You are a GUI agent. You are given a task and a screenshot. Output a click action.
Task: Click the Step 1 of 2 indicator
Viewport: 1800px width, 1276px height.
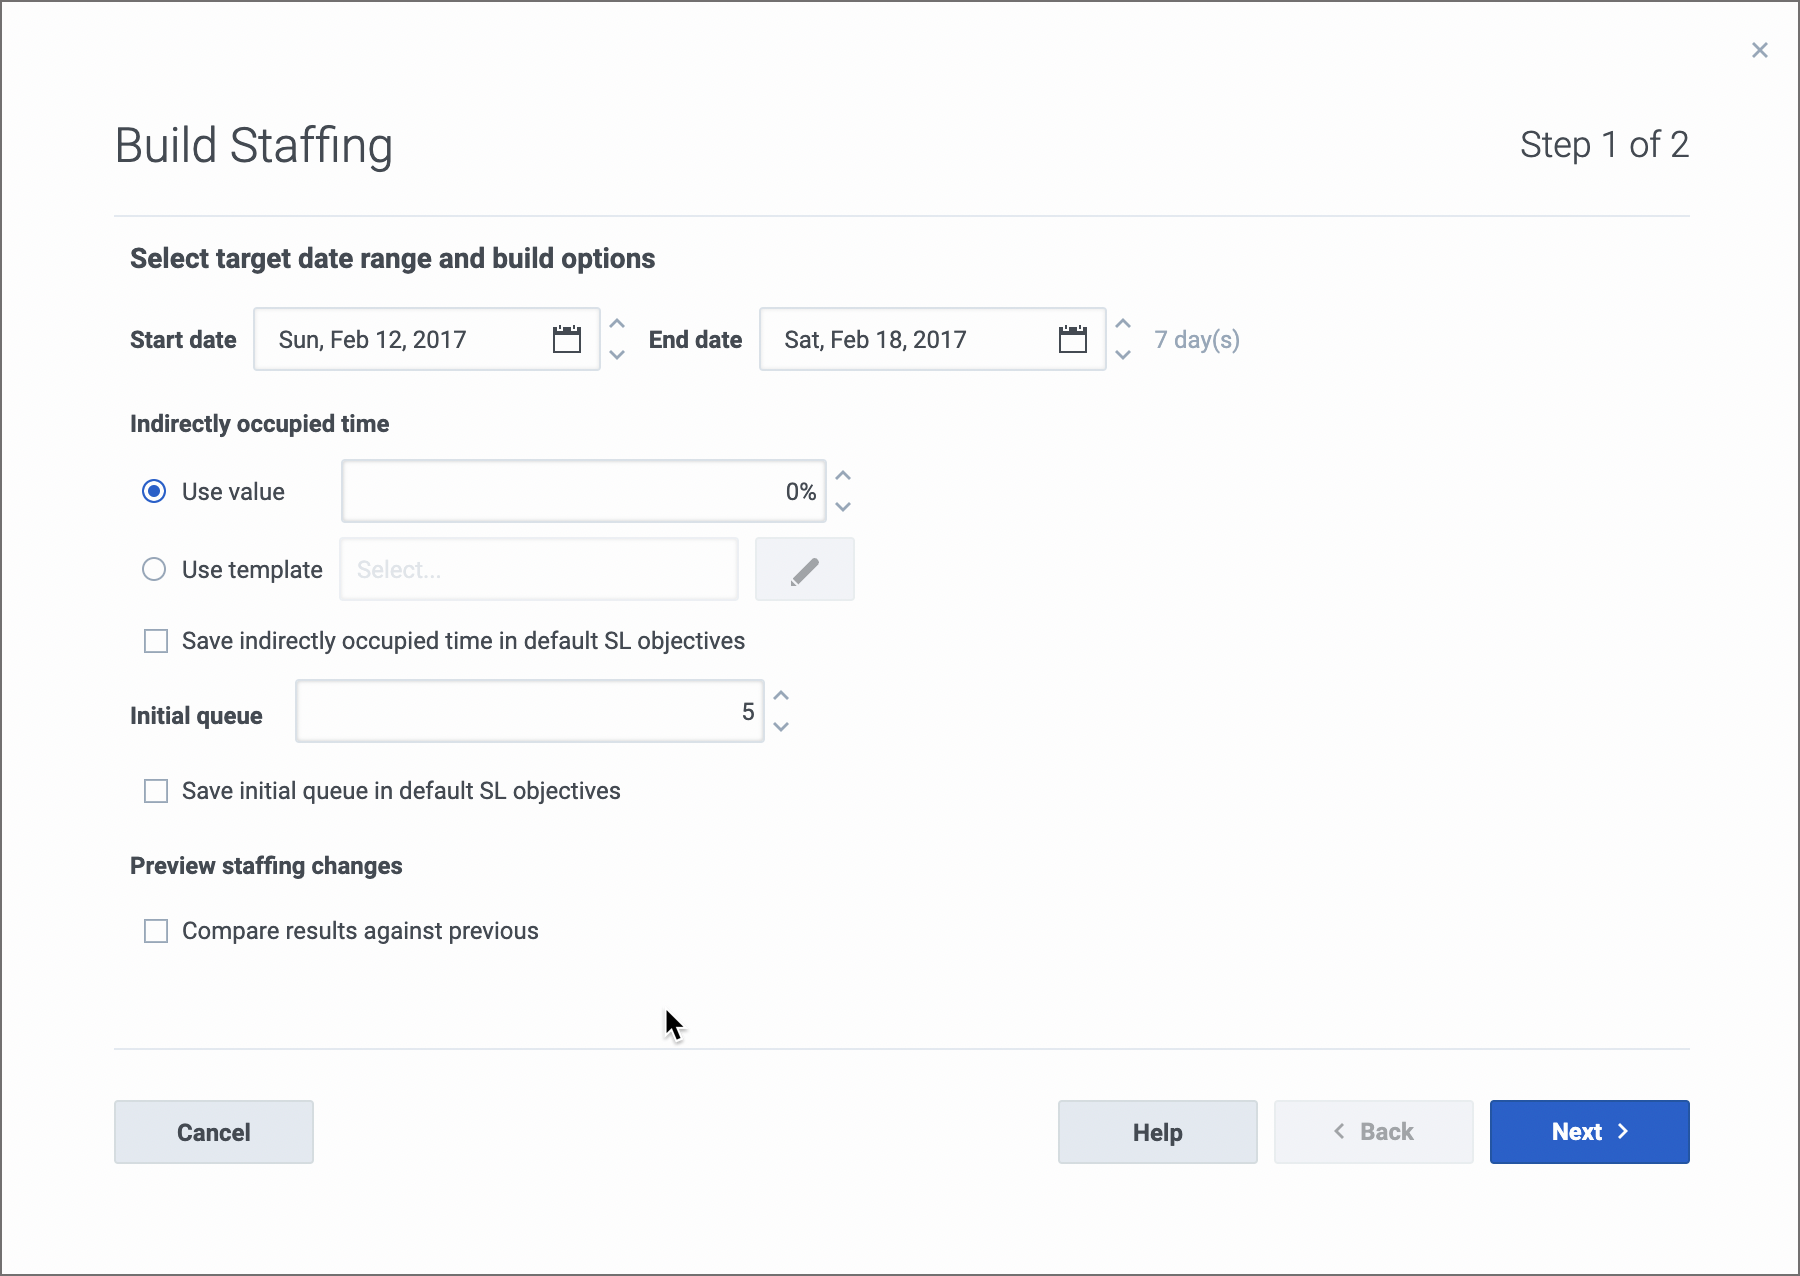click(x=1604, y=145)
